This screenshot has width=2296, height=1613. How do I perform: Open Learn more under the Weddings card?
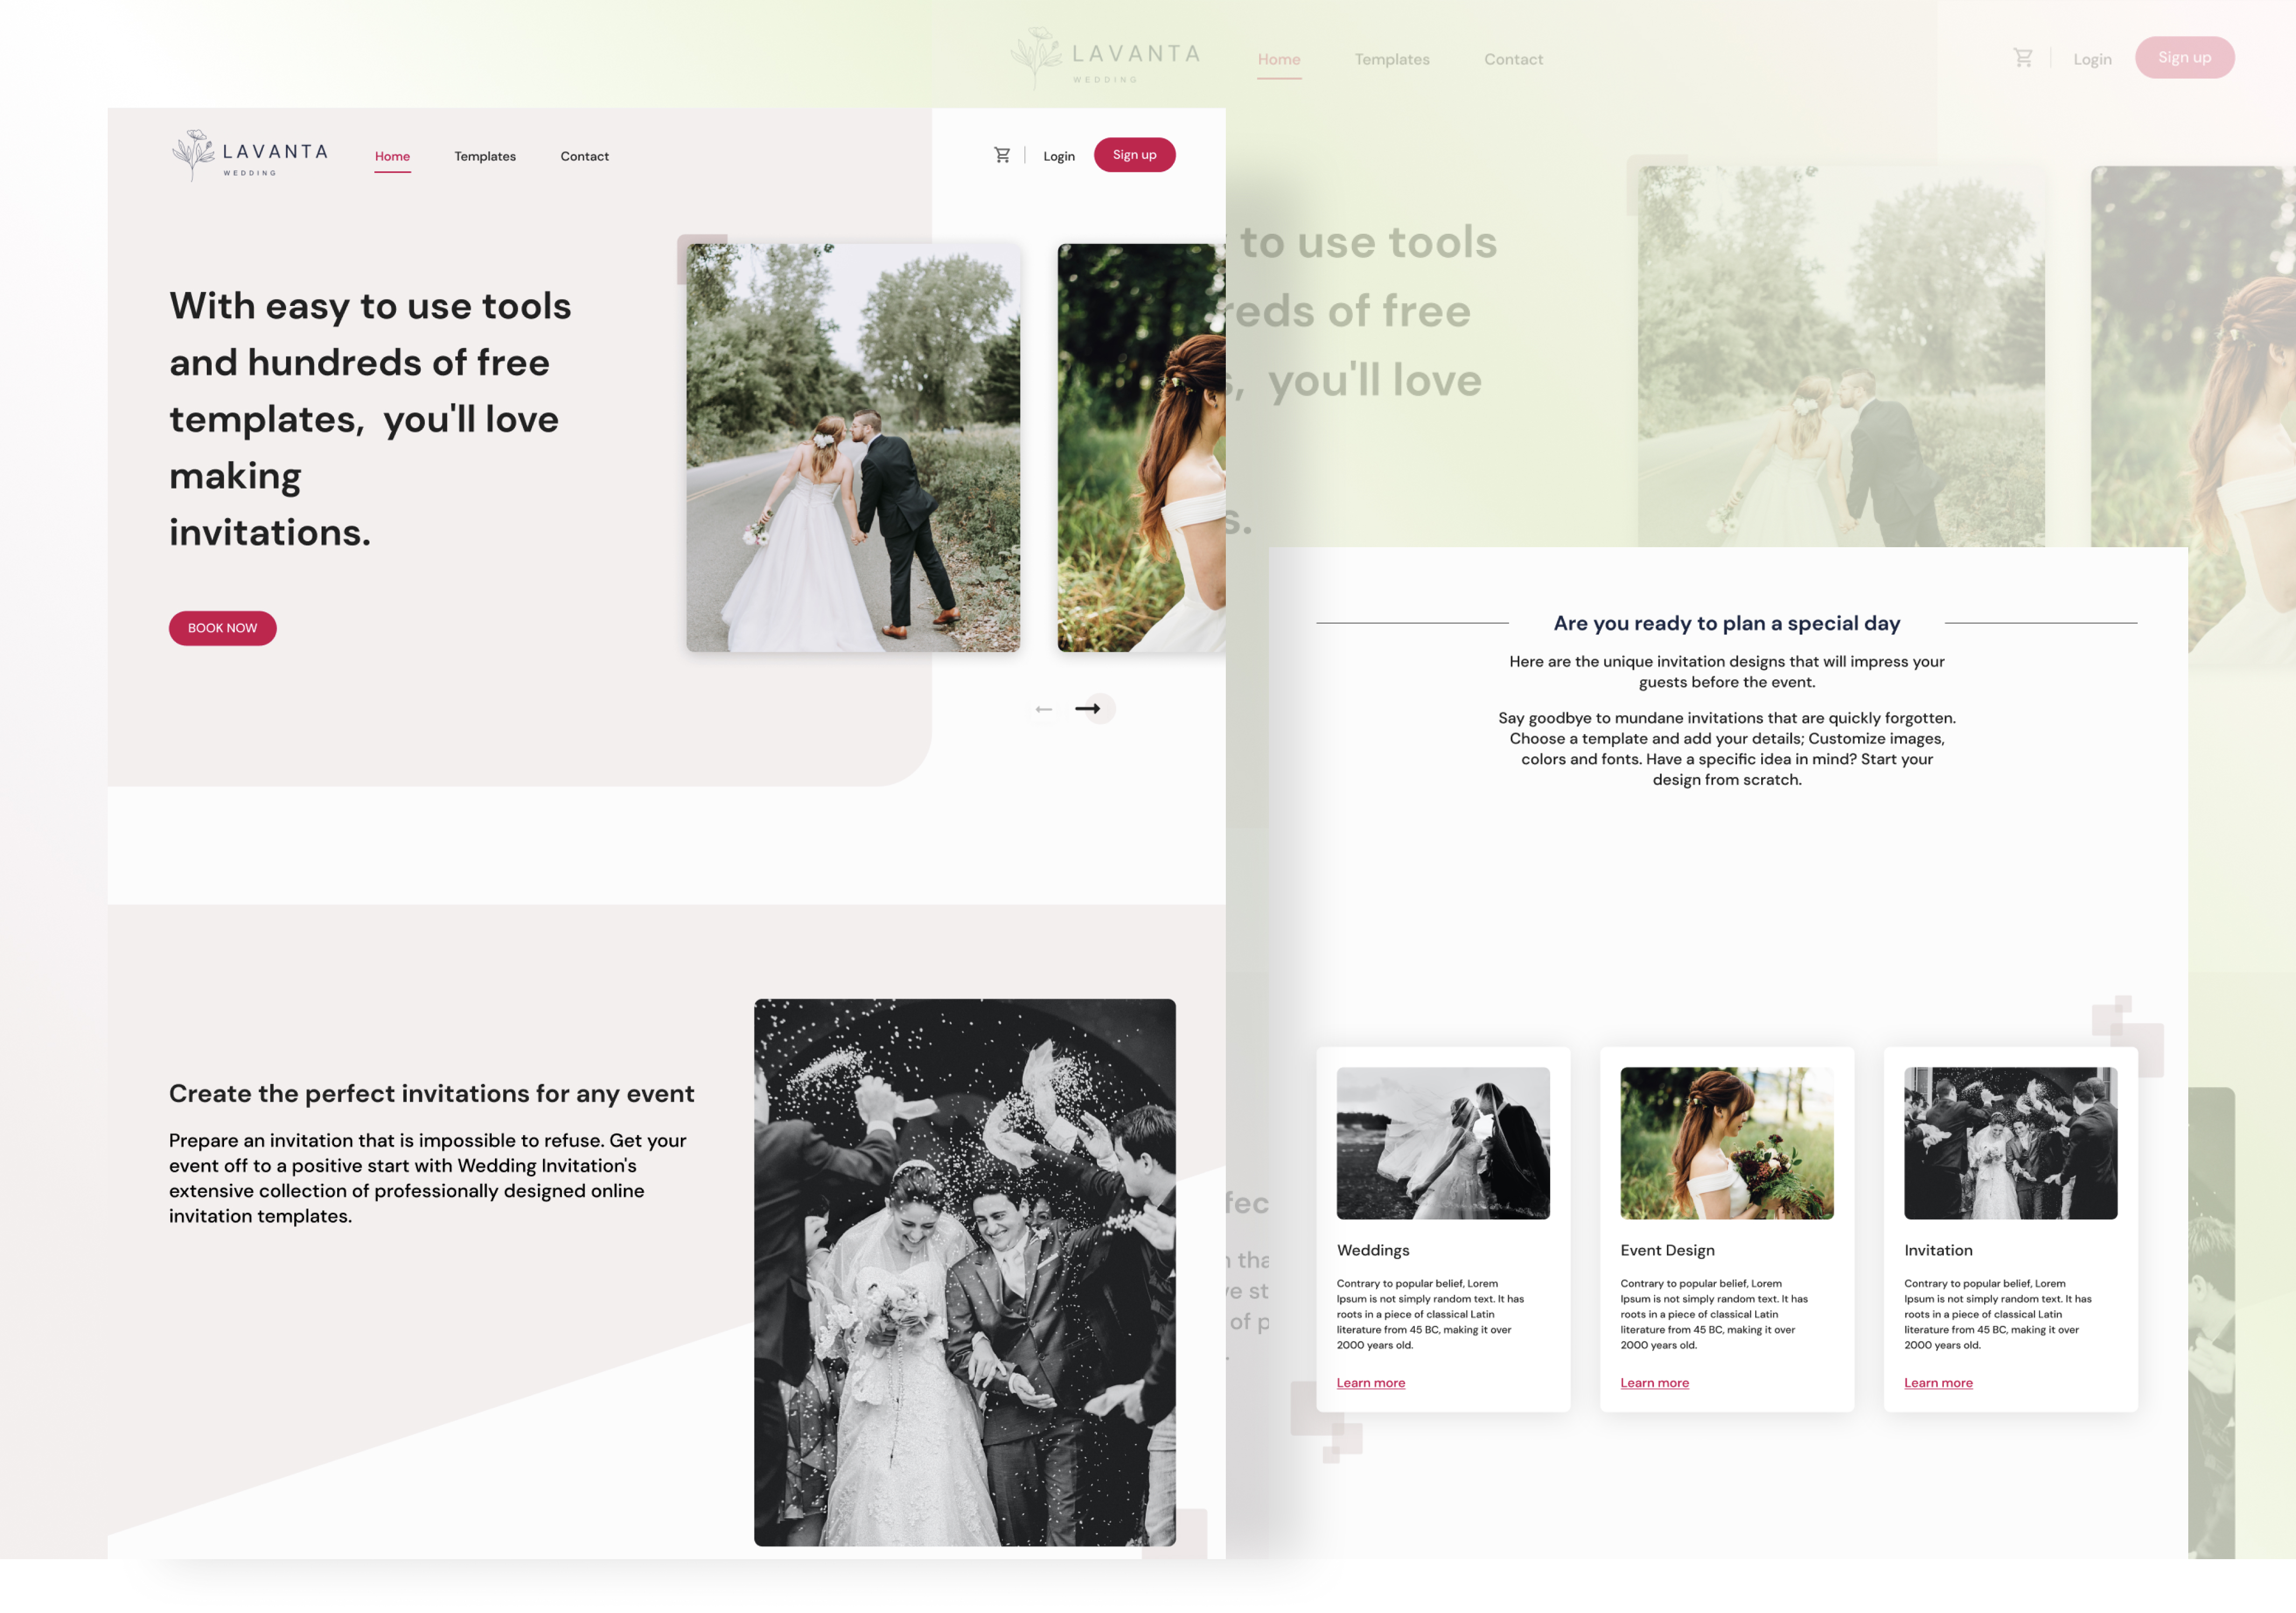tap(1371, 1382)
